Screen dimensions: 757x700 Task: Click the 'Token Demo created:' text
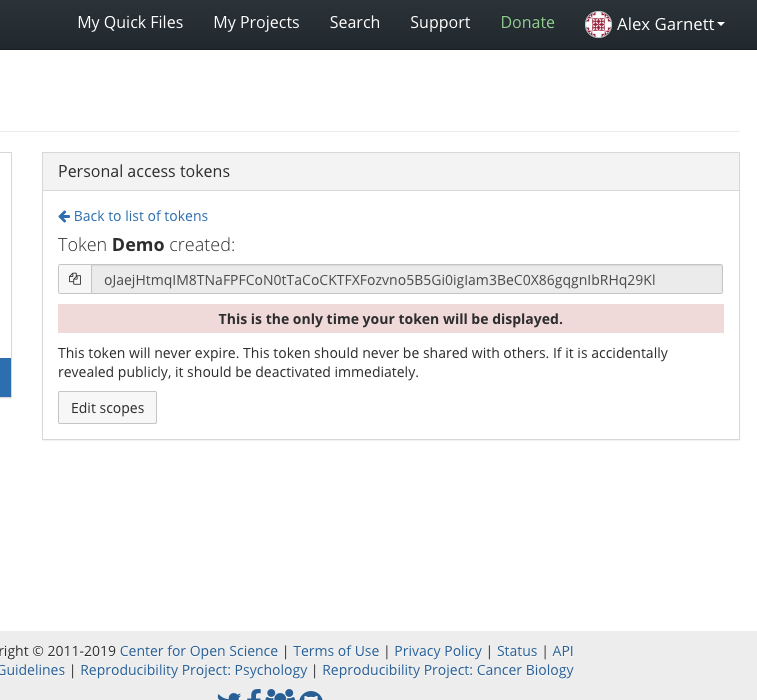coord(146,245)
